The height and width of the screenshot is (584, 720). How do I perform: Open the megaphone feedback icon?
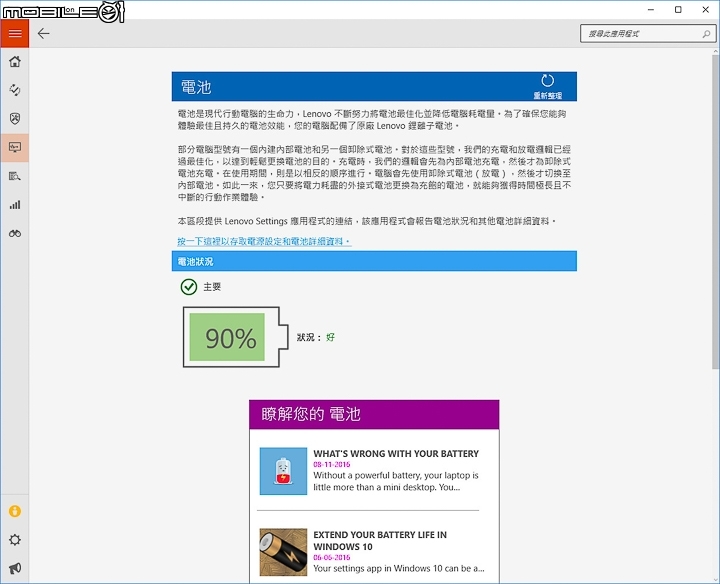15,568
